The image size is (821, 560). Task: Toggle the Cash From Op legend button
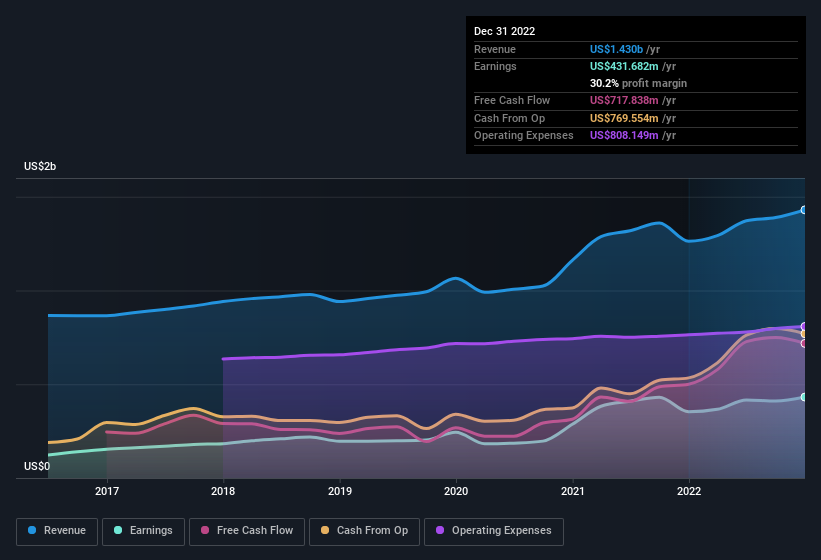point(364,531)
